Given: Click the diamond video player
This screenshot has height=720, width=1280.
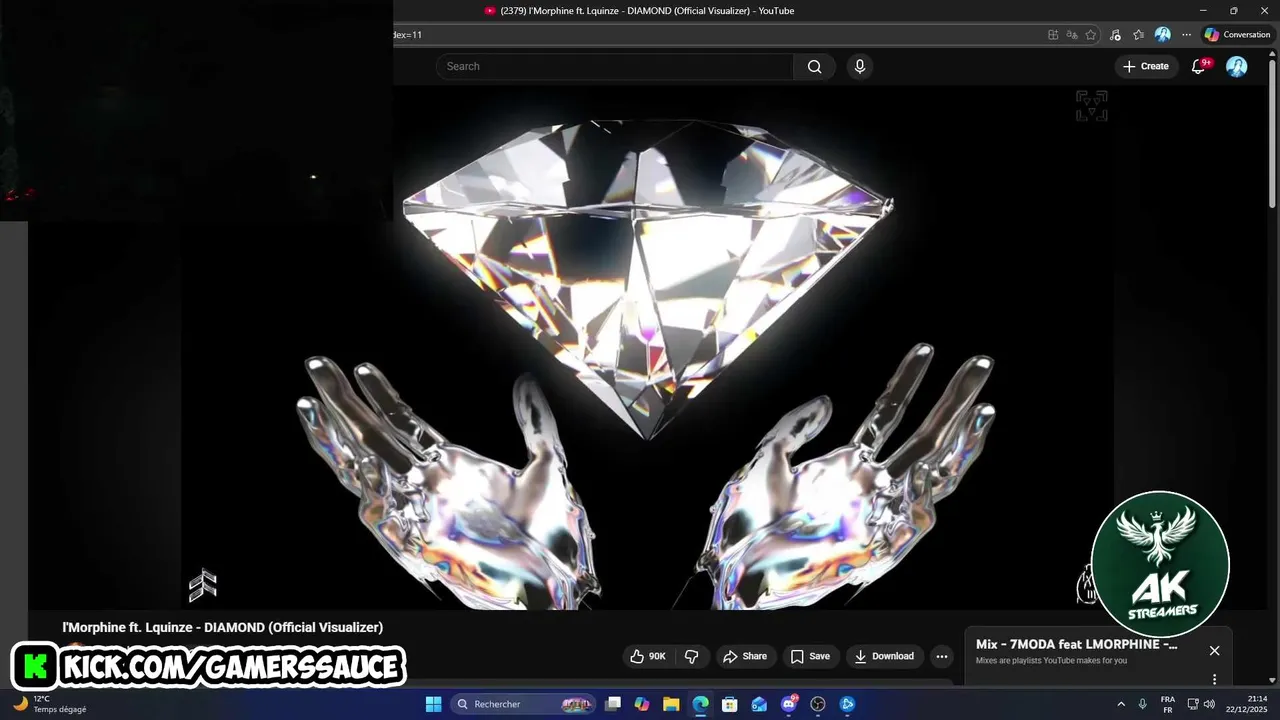Looking at the screenshot, I should coord(647,347).
